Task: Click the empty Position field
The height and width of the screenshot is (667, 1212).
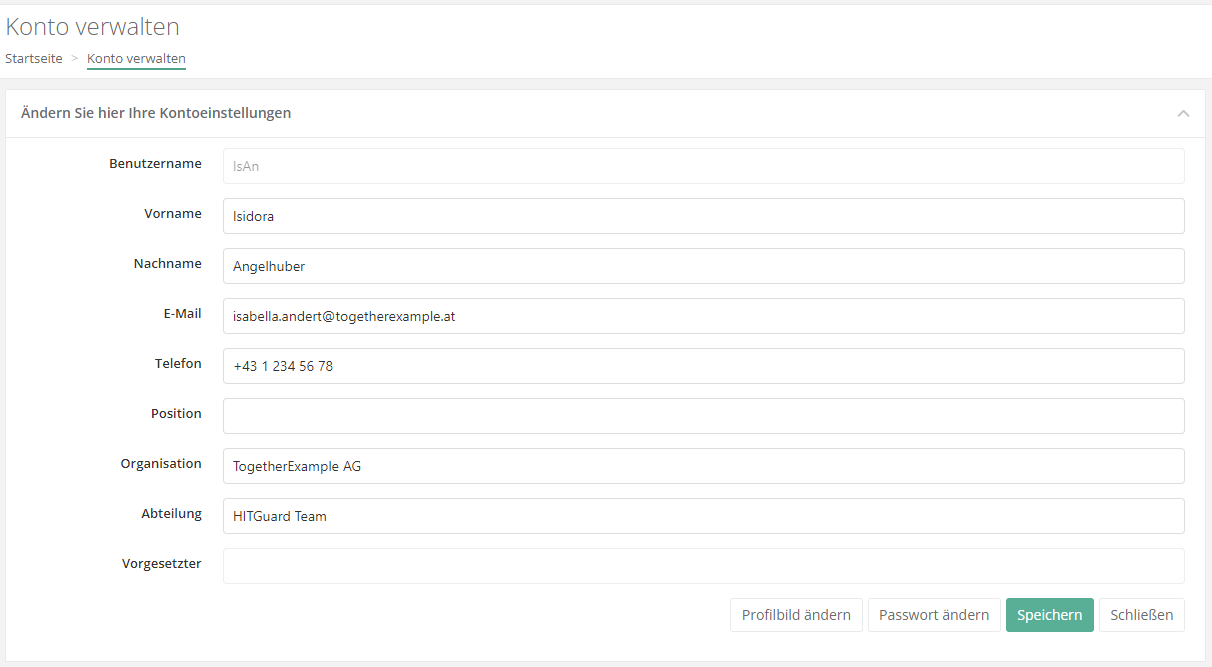Action: coord(703,416)
